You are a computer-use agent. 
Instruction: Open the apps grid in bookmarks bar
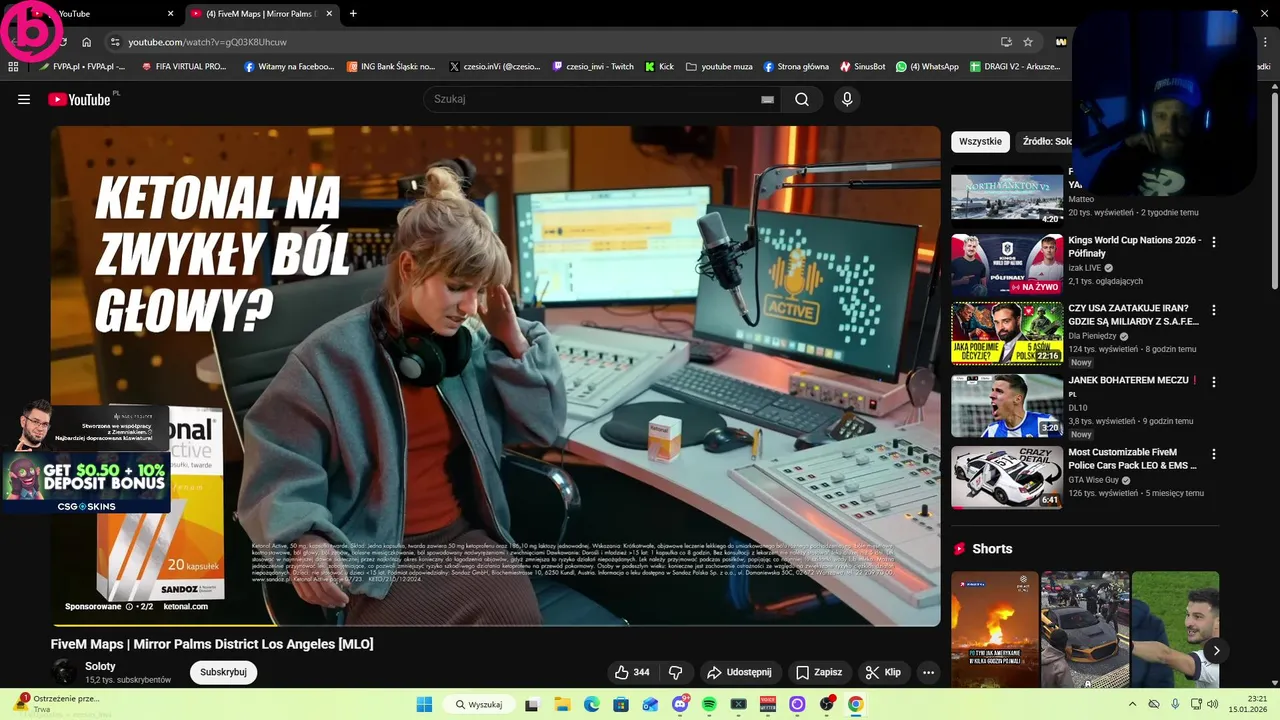pyautogui.click(x=13, y=67)
